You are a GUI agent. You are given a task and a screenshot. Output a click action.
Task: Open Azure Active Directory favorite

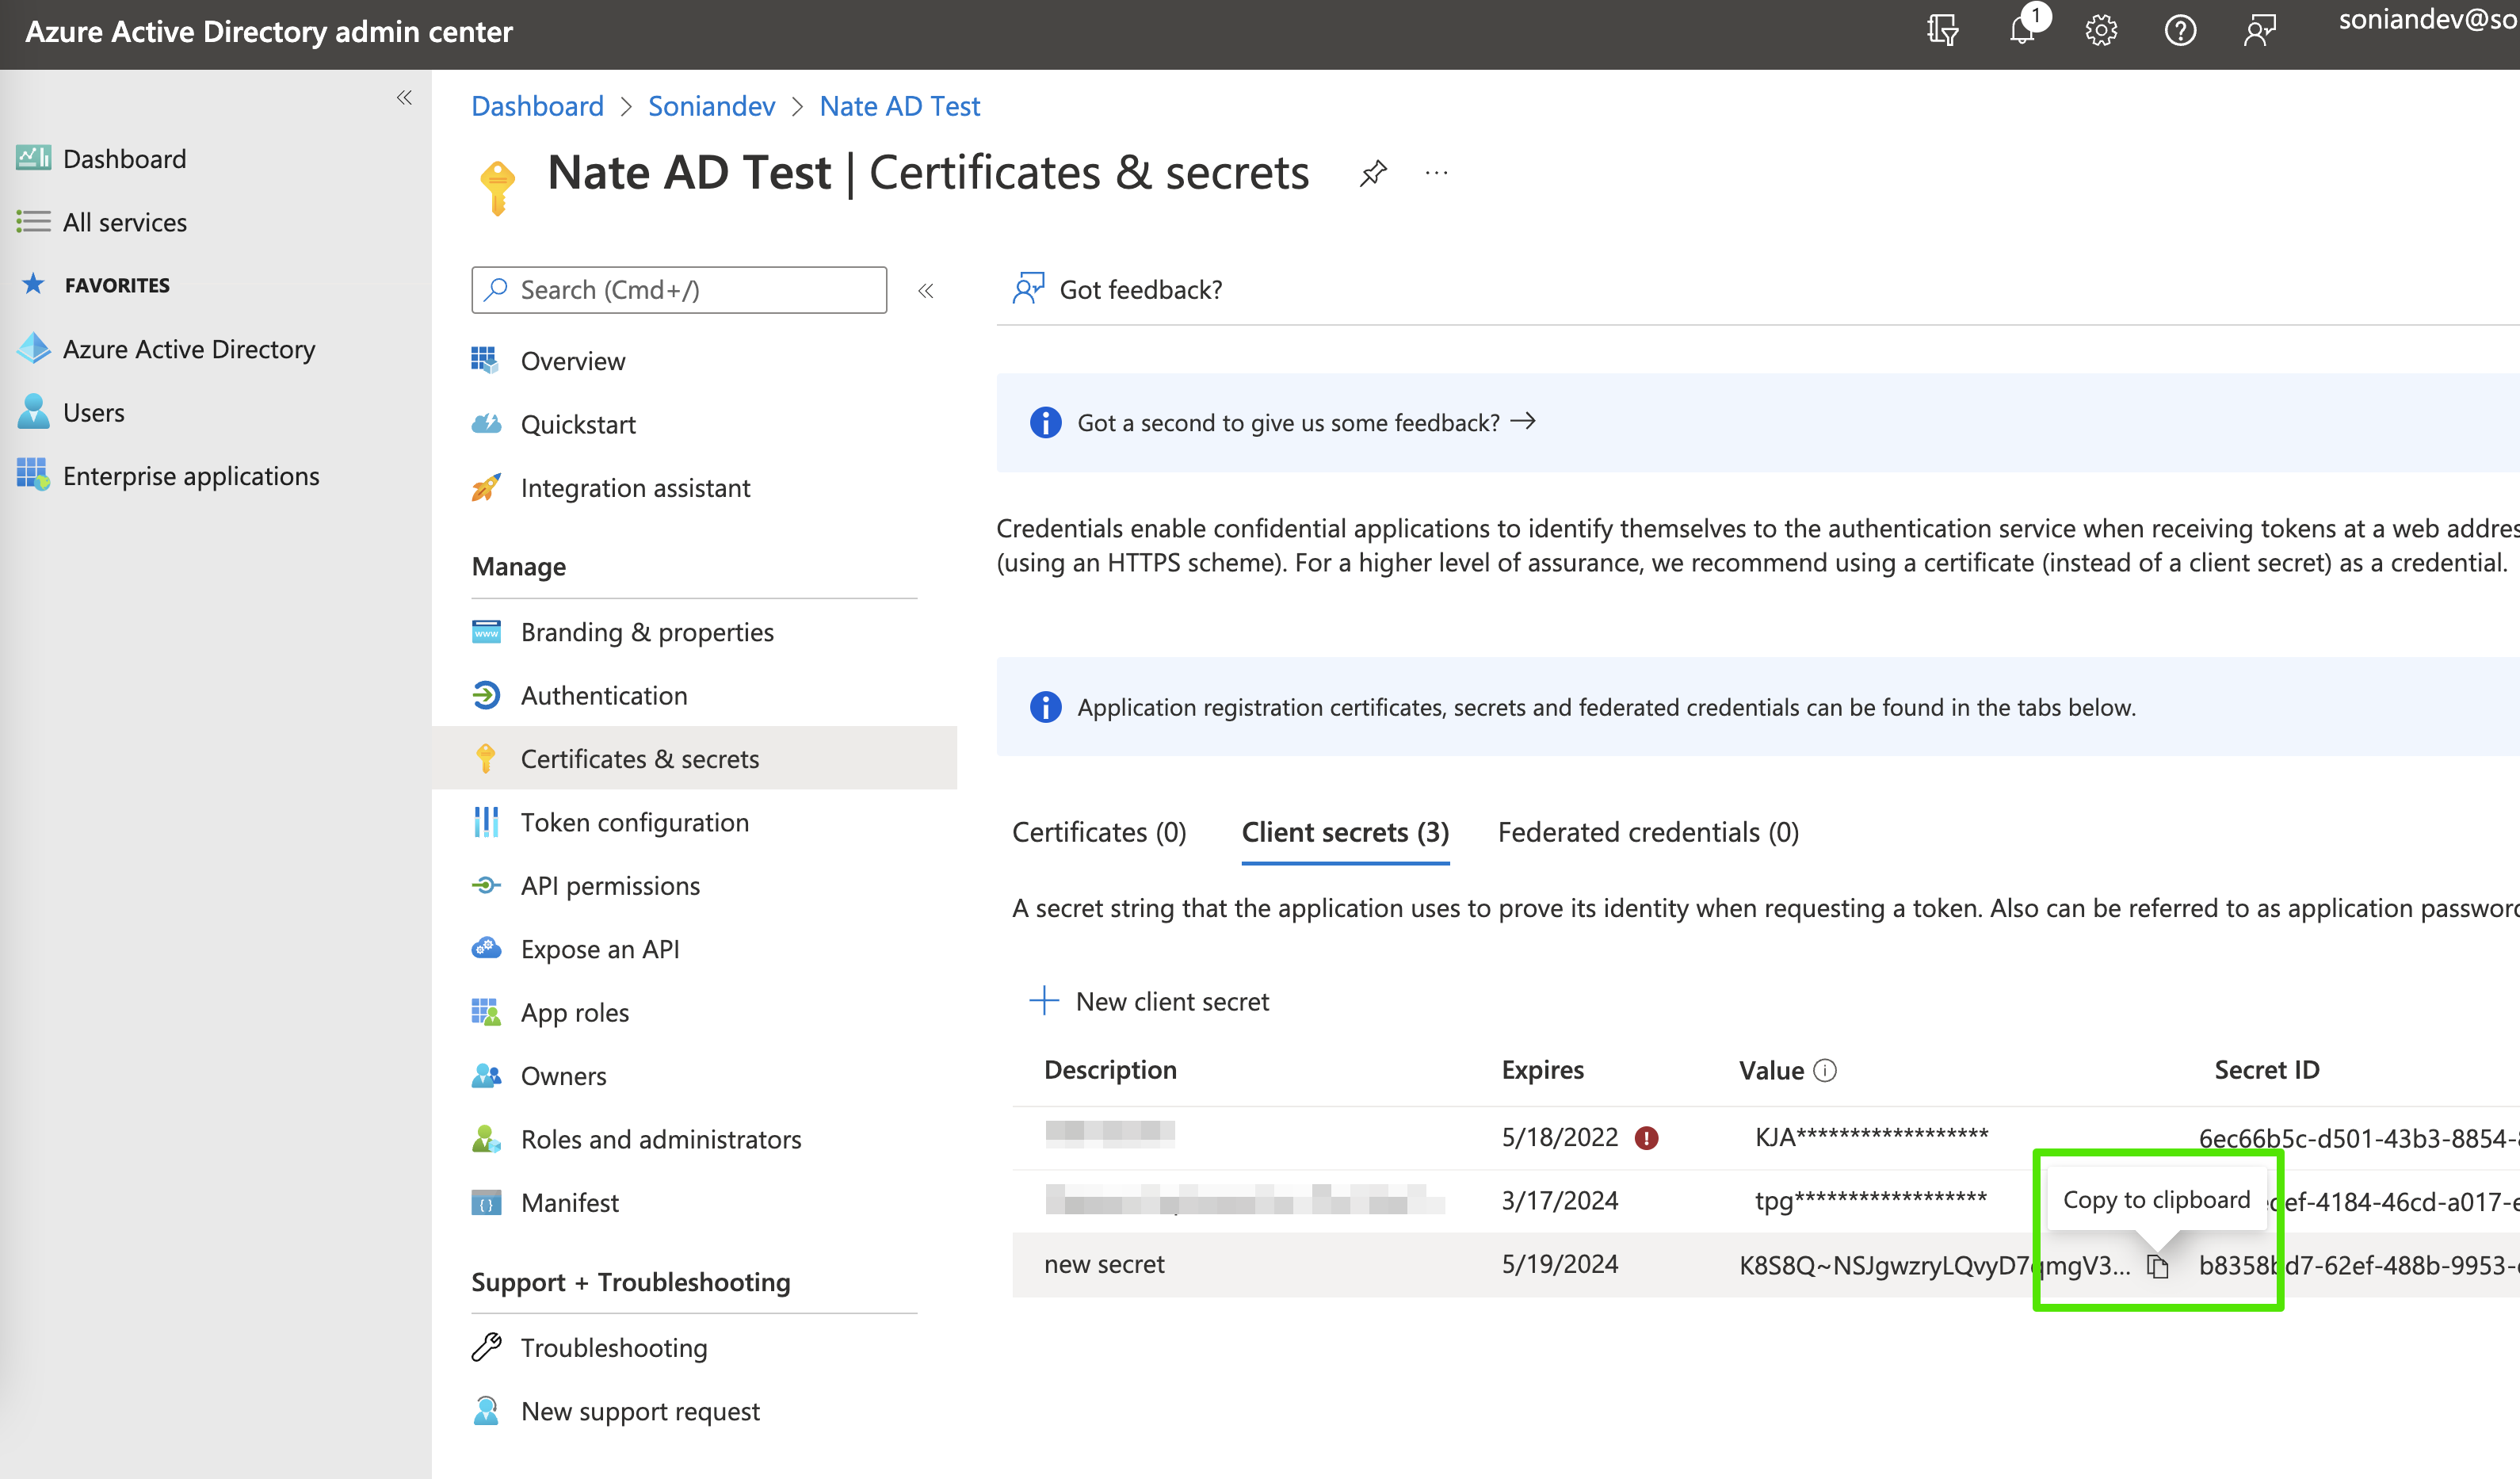(188, 349)
